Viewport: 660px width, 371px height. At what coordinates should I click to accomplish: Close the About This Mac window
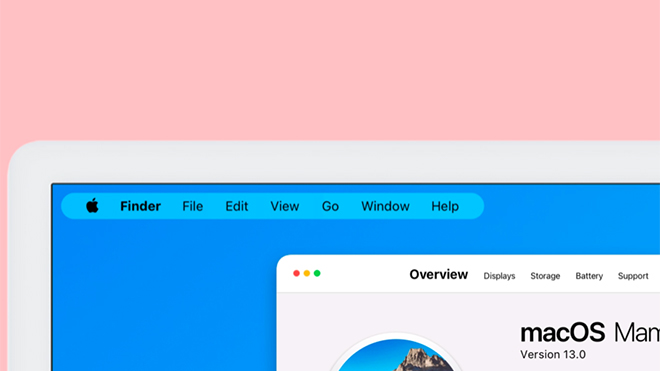pyautogui.click(x=296, y=273)
